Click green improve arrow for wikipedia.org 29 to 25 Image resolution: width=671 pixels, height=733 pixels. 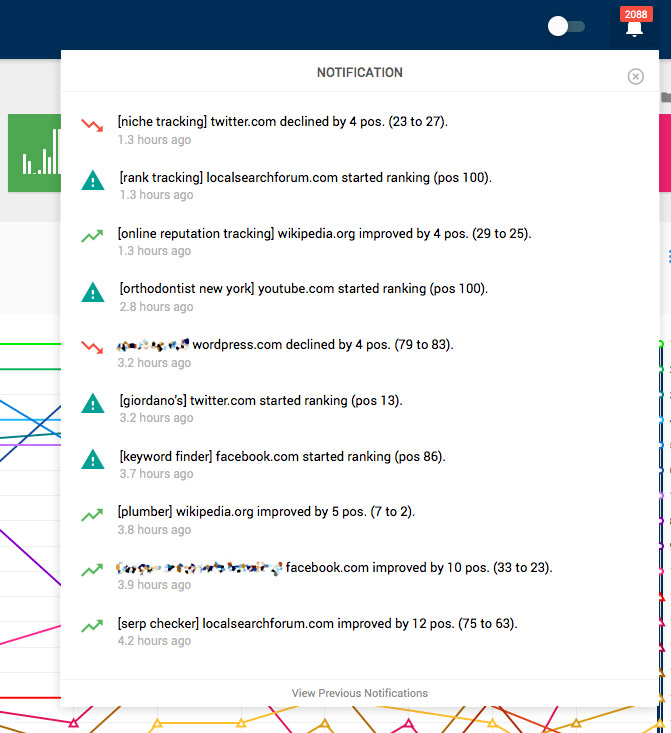point(92,237)
